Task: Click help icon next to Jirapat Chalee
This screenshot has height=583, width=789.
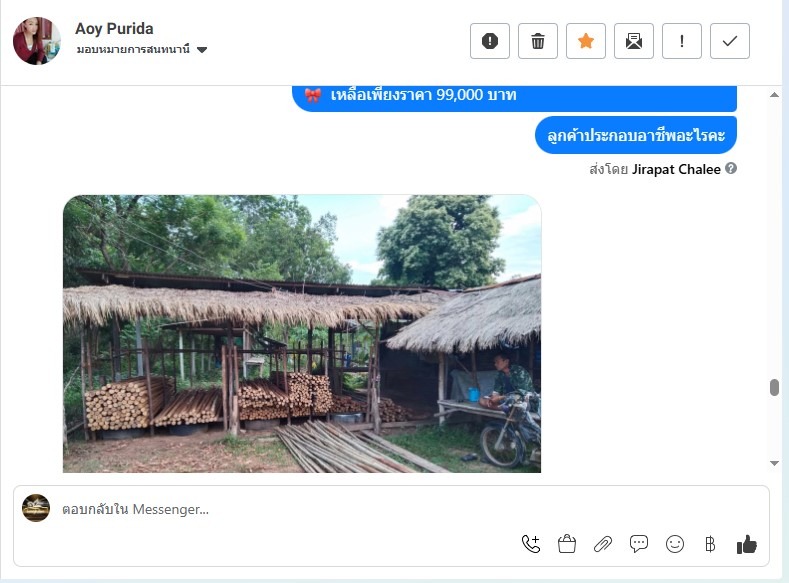Action: pos(731,169)
